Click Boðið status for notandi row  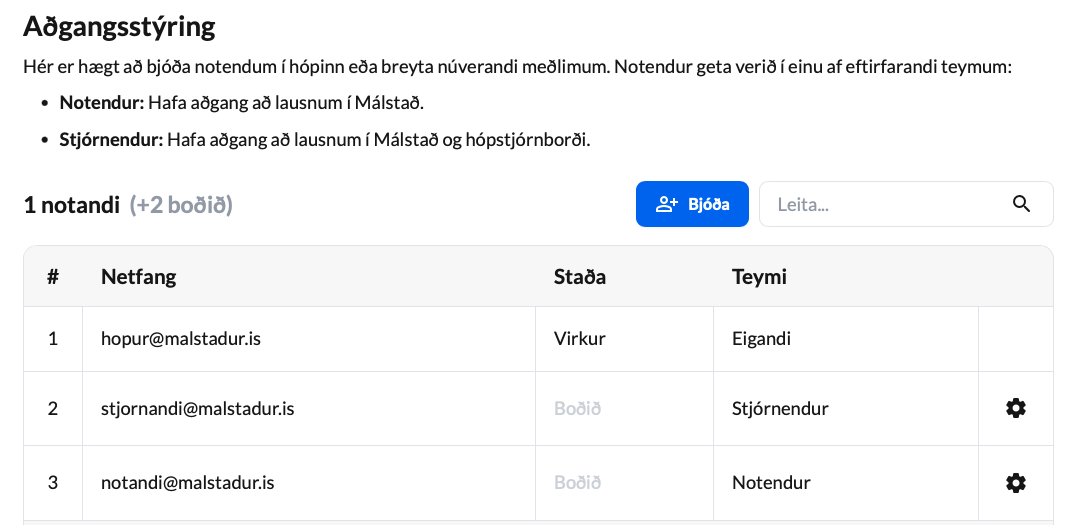[x=577, y=483]
